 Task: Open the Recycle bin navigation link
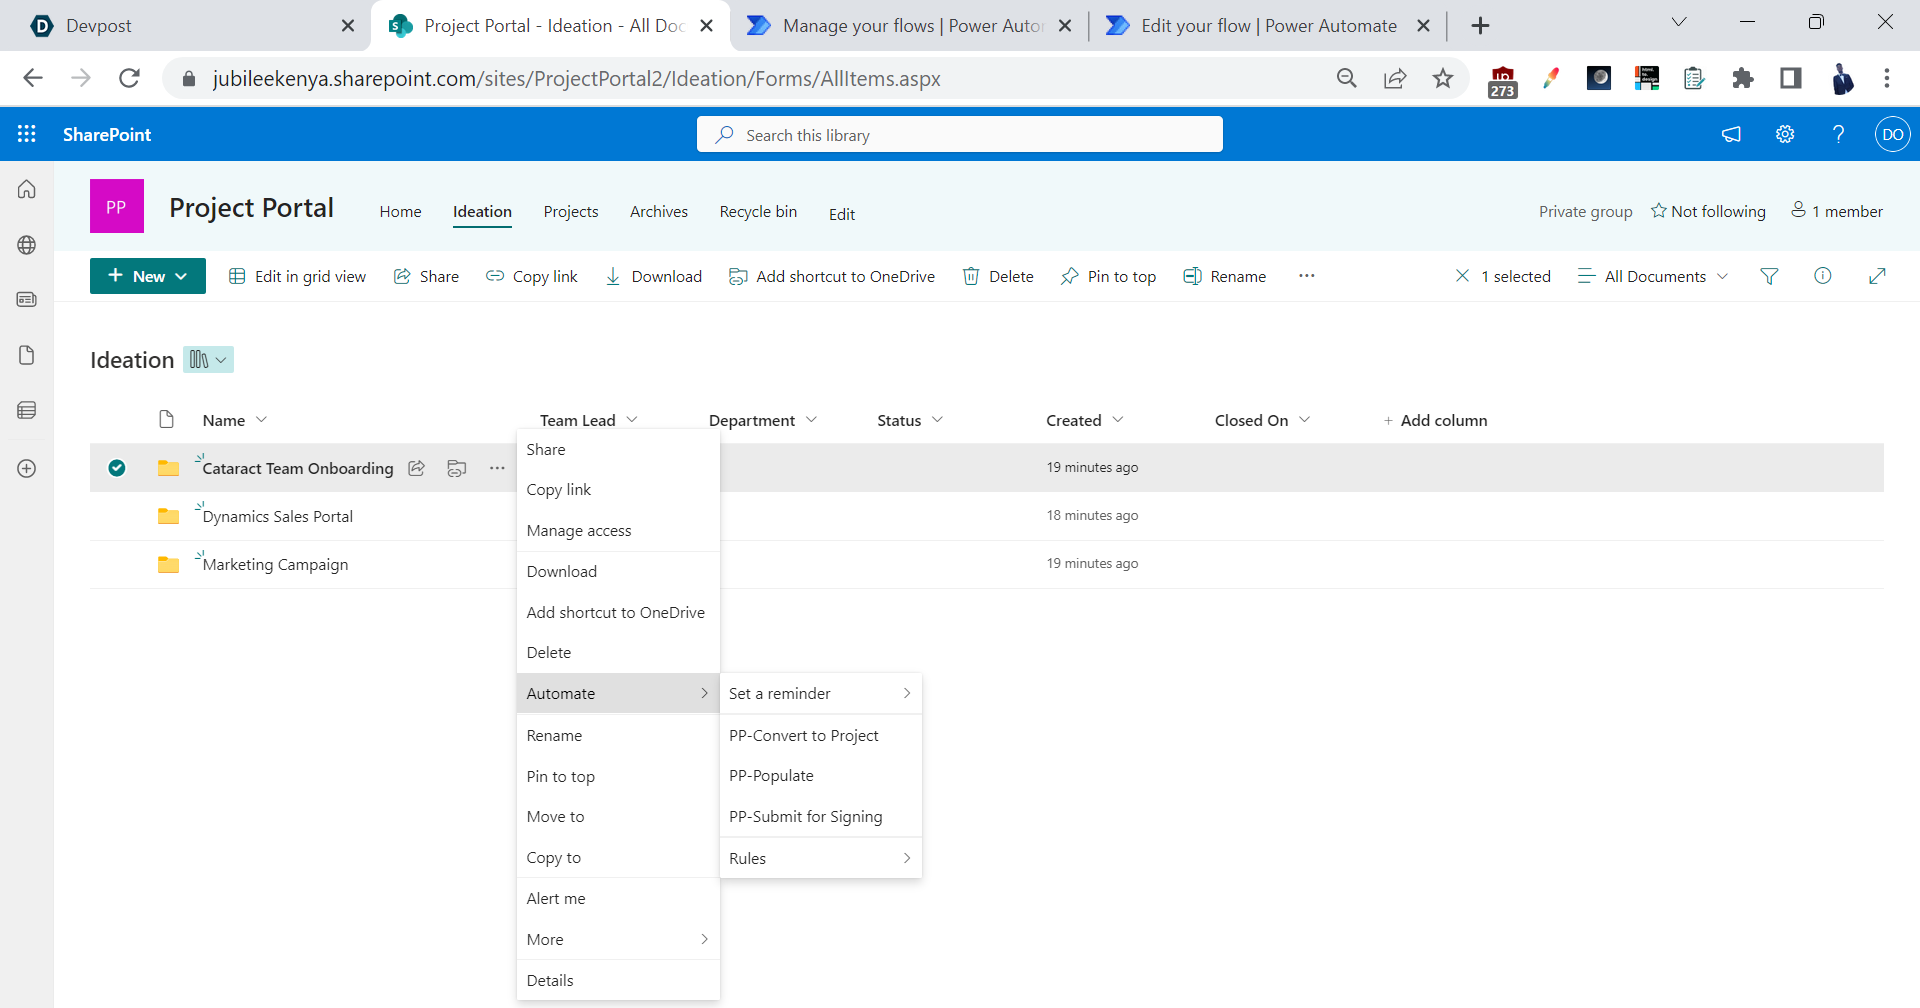[758, 212]
